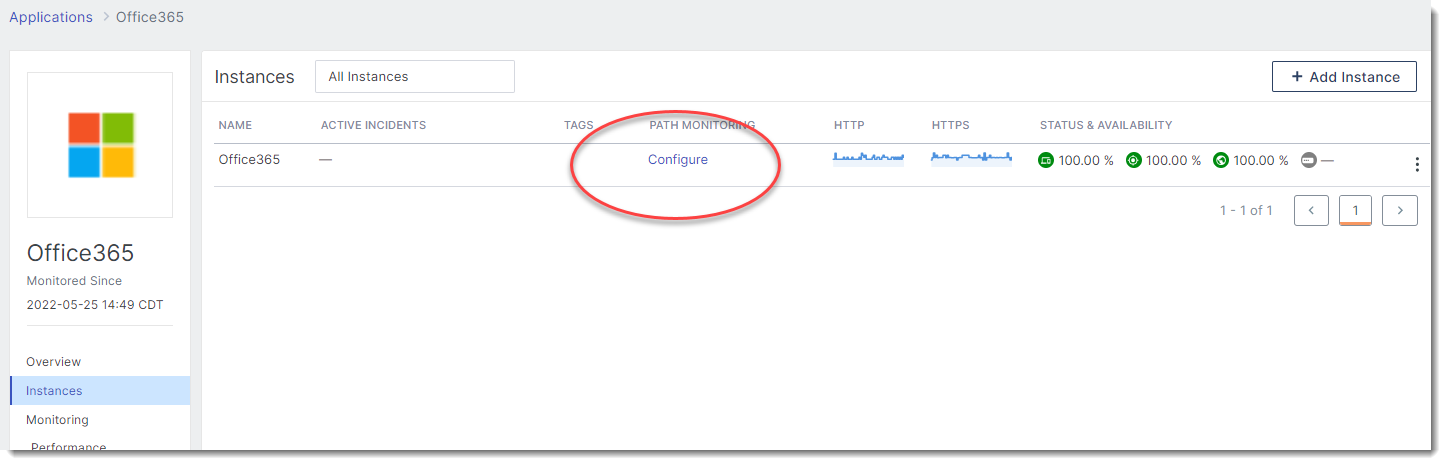Click the 2022-05-25 14:49 CDT date
Image resolution: width=1446 pixels, height=465 pixels.
click(95, 304)
